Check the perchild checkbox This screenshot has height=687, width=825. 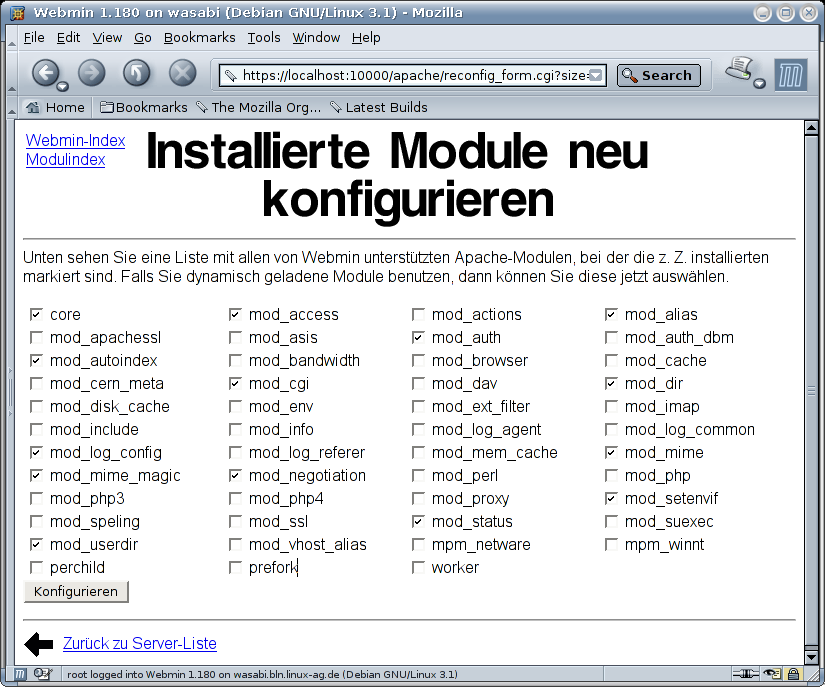click(36, 568)
